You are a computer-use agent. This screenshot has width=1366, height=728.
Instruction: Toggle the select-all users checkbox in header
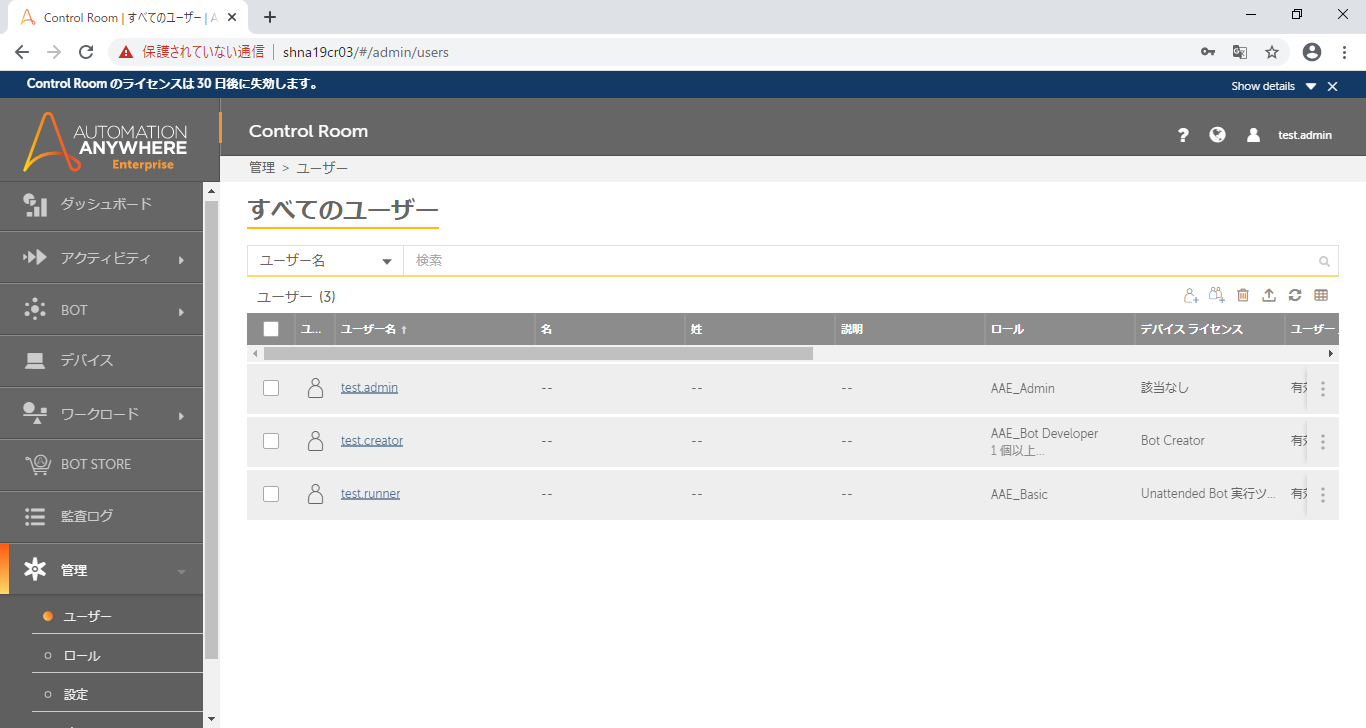tap(271, 329)
